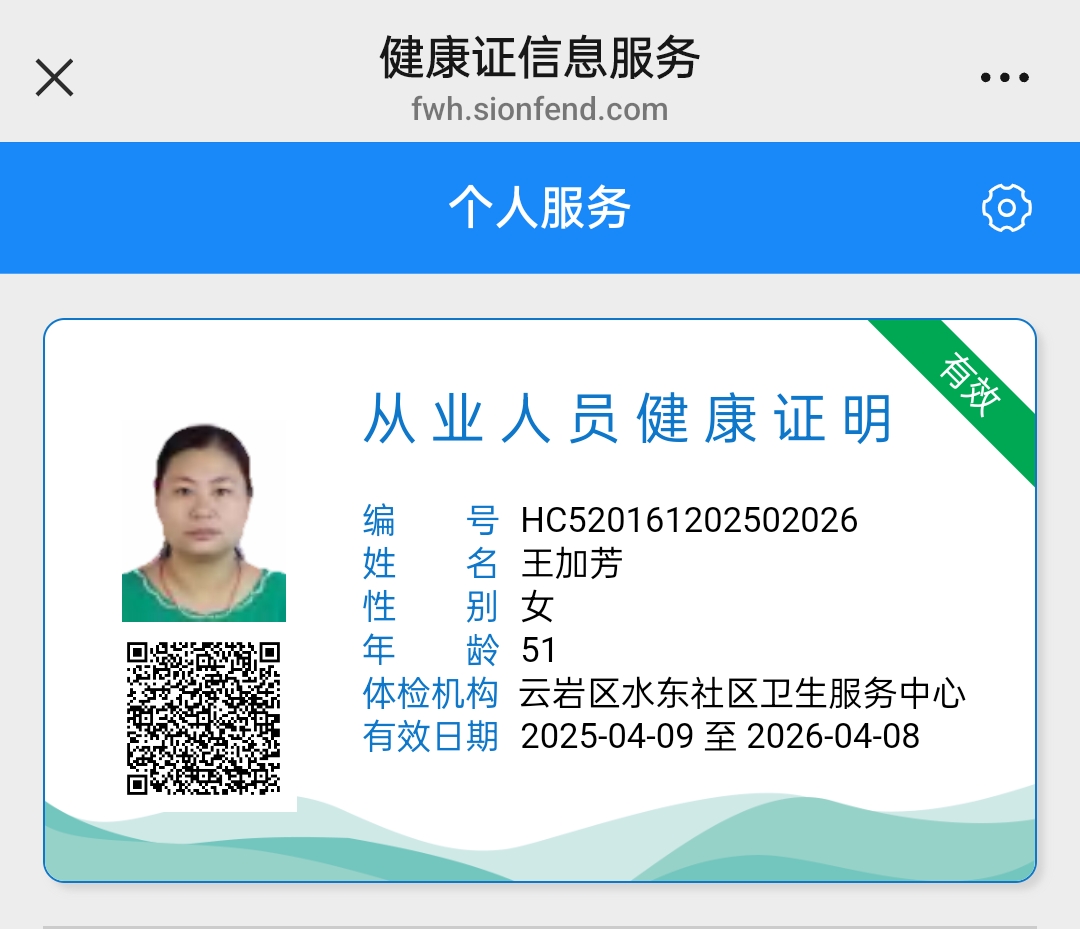Click the 健康证信息服务 page title
This screenshot has height=929, width=1080.
539,57
